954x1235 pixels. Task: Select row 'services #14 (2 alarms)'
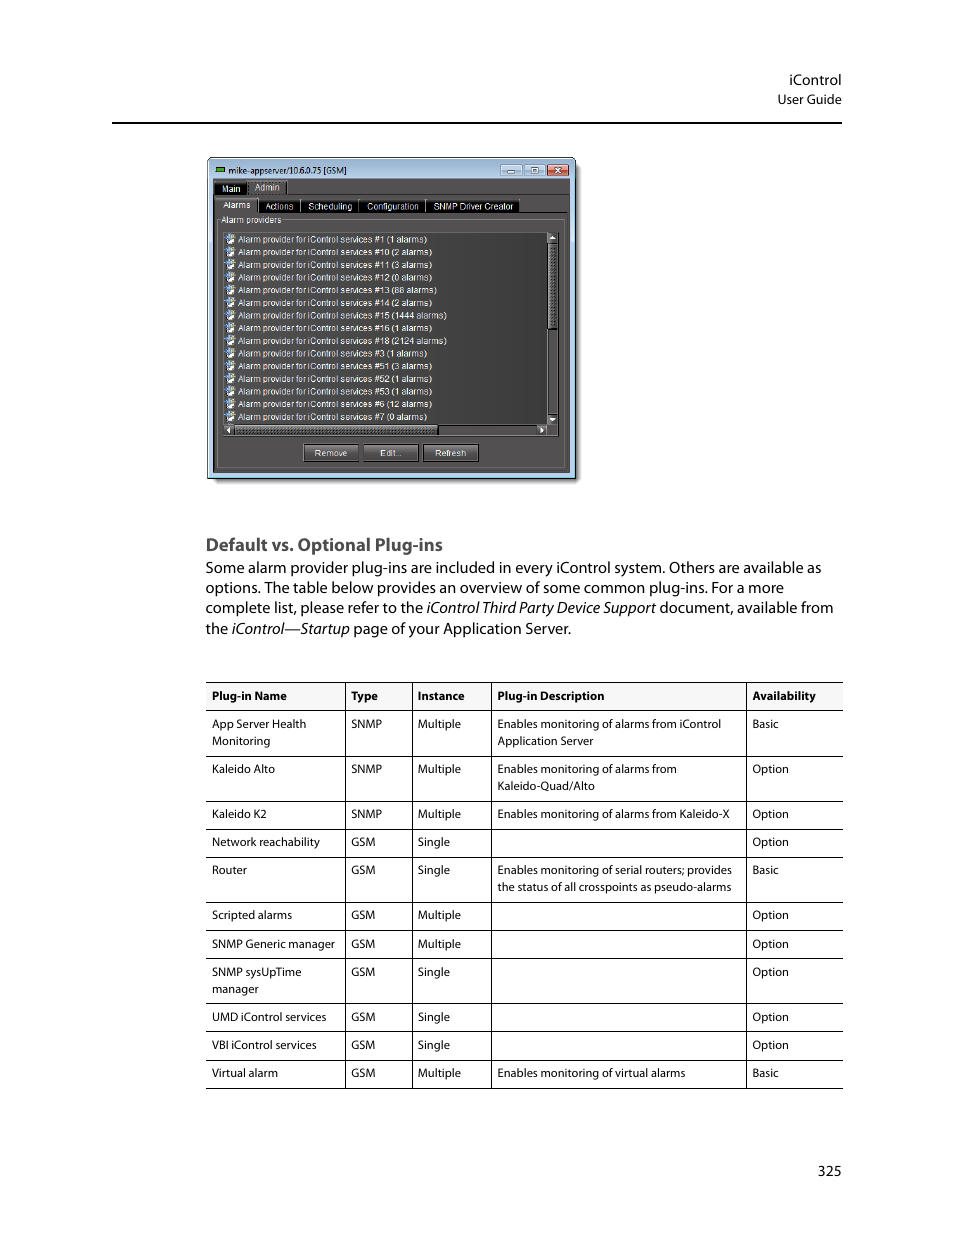point(385,303)
